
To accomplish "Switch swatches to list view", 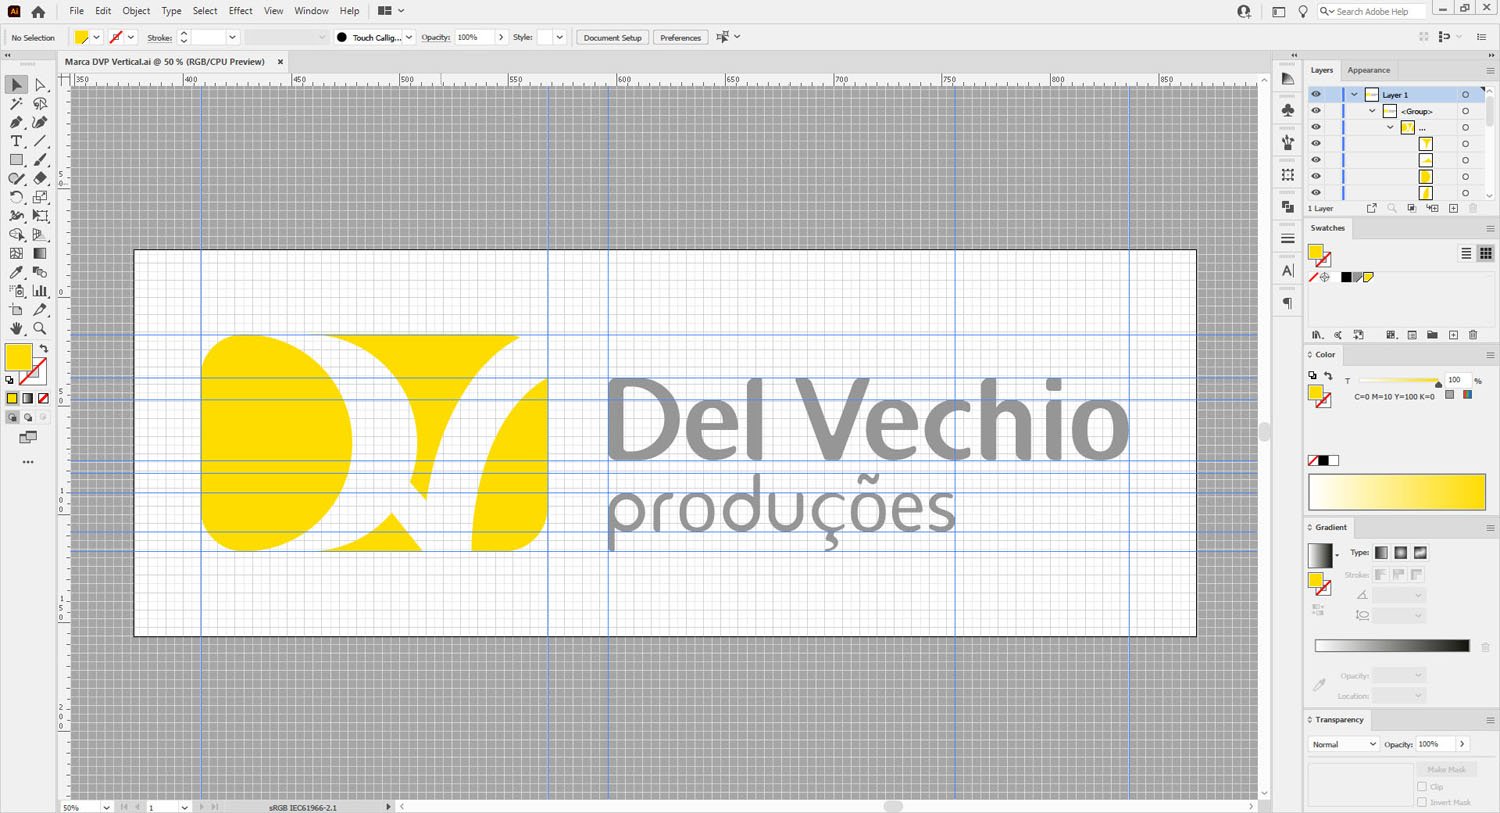I will 1466,253.
